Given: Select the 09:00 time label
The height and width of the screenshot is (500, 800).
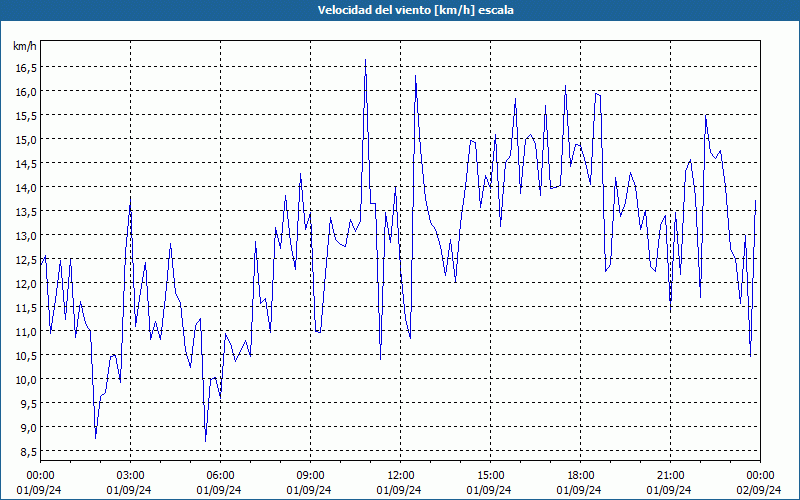Looking at the screenshot, I should pos(310,476).
